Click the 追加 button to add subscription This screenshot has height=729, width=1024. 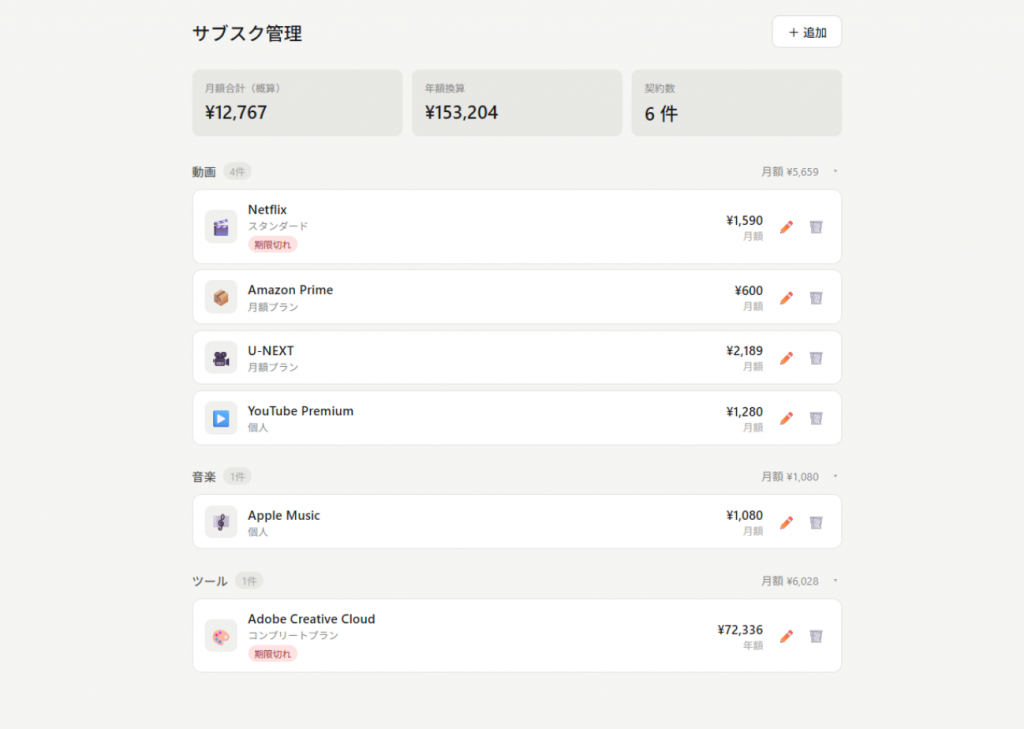click(806, 32)
